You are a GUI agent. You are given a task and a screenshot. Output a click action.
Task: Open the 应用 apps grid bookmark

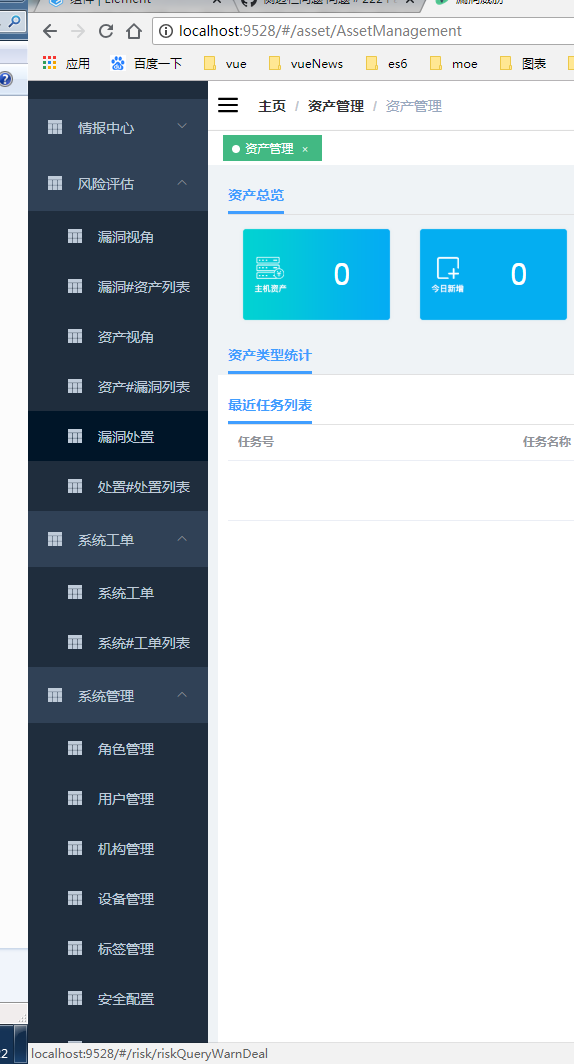[x=66, y=64]
